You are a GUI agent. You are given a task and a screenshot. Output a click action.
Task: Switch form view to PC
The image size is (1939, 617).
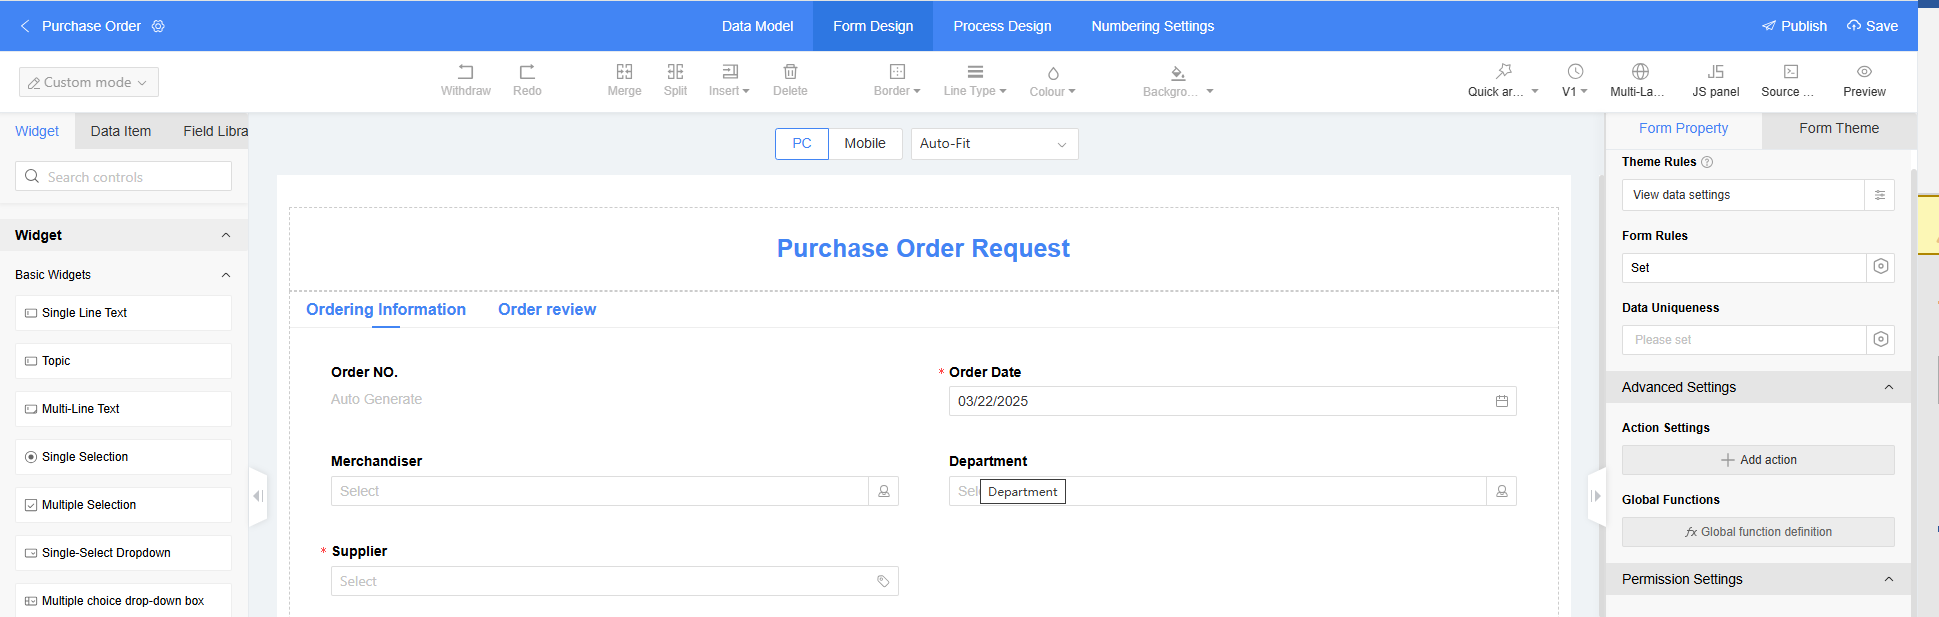click(801, 144)
